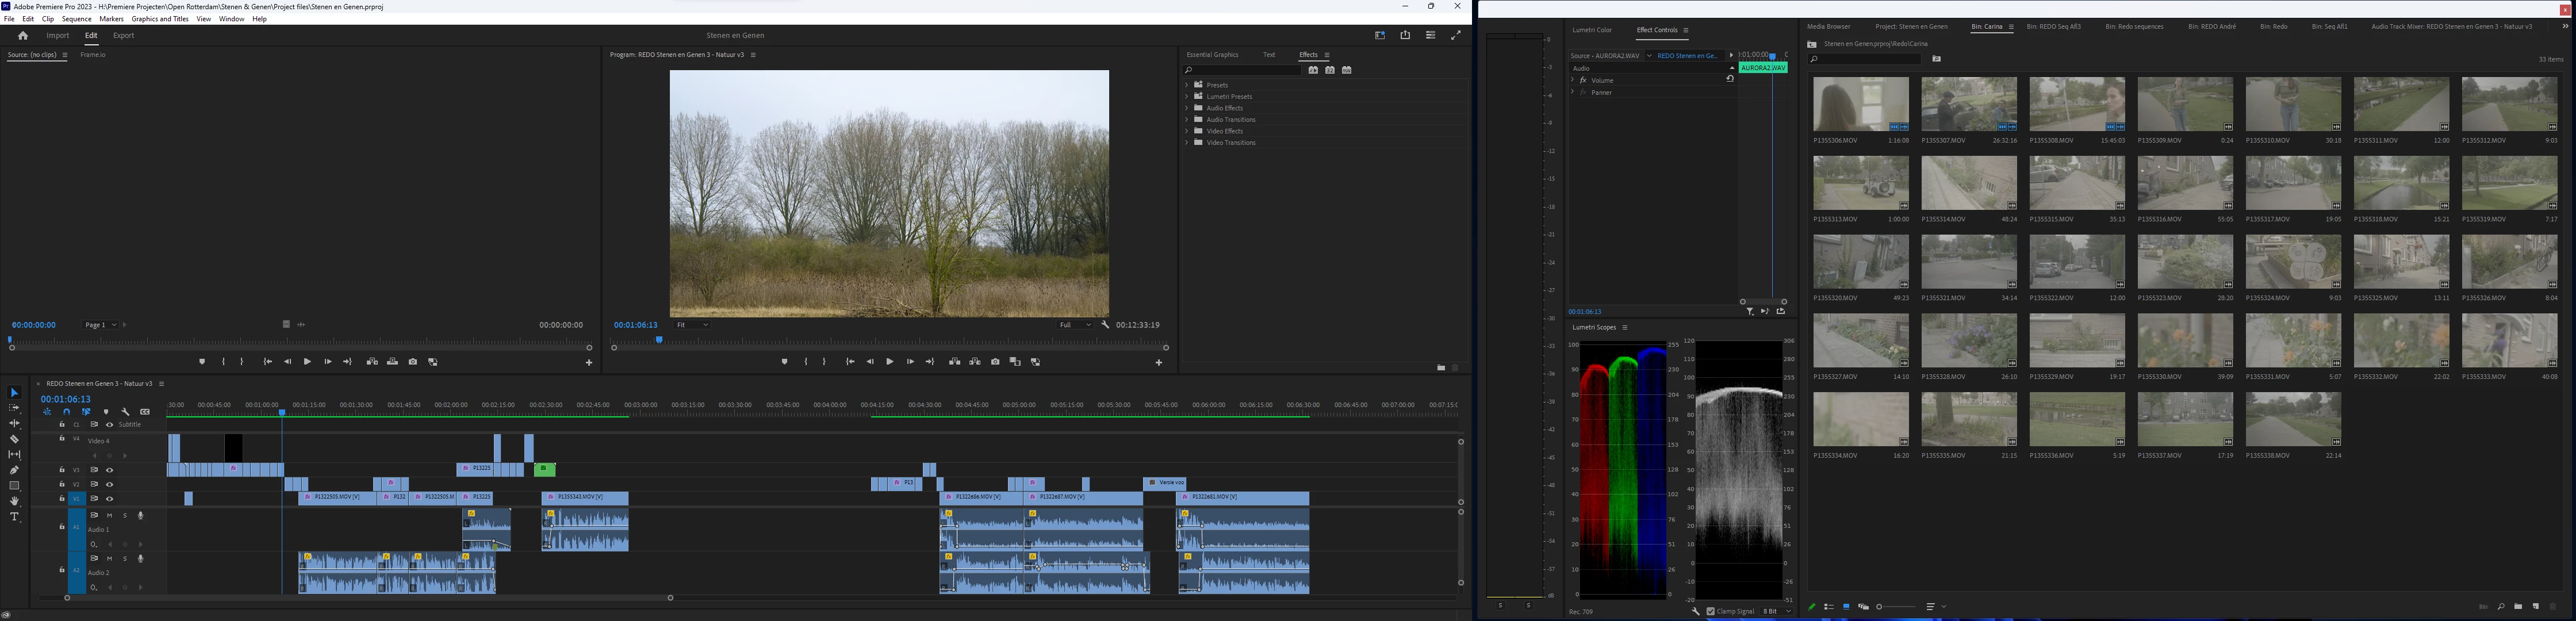
Task: Open the Fit zoom level dropdown
Action: (692, 325)
